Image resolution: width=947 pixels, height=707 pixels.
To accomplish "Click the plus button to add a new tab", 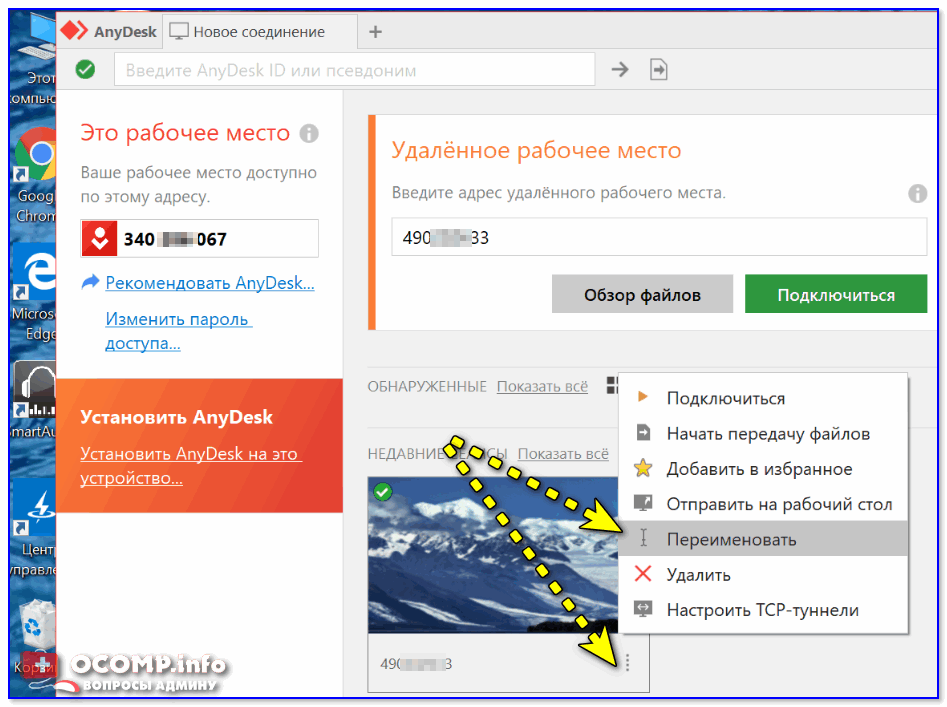I will 376,31.
